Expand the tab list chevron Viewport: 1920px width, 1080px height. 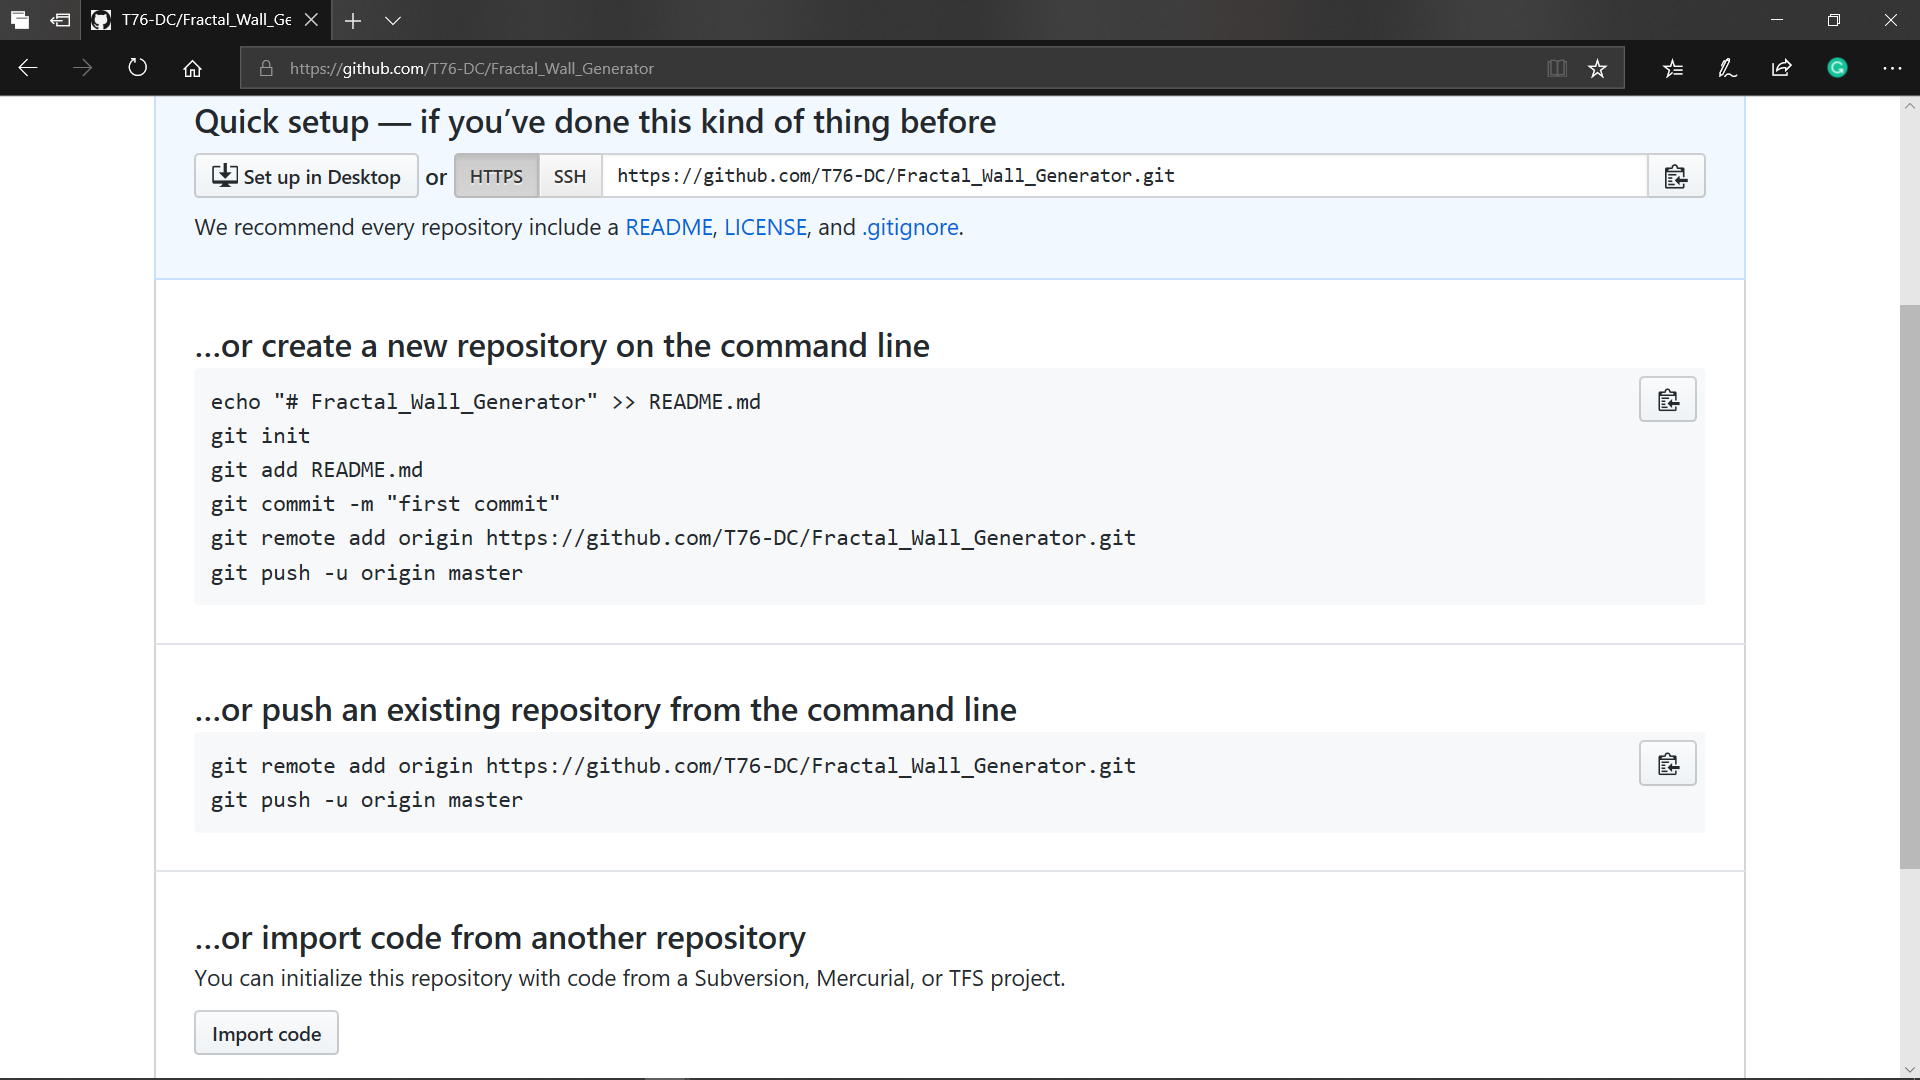(x=393, y=20)
